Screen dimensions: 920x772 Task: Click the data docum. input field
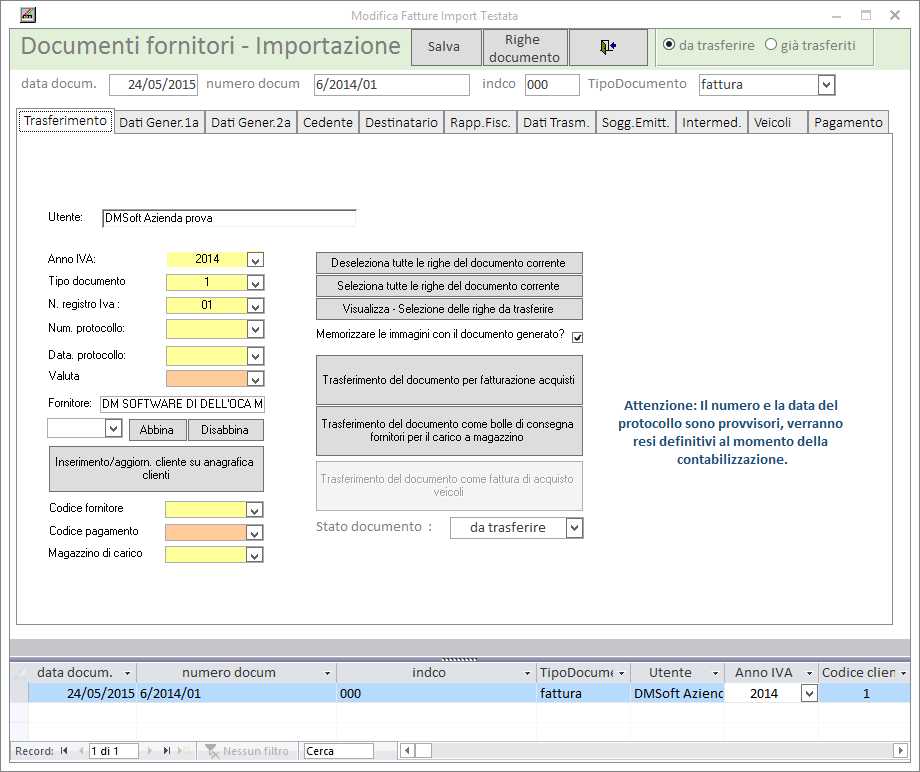[x=154, y=84]
